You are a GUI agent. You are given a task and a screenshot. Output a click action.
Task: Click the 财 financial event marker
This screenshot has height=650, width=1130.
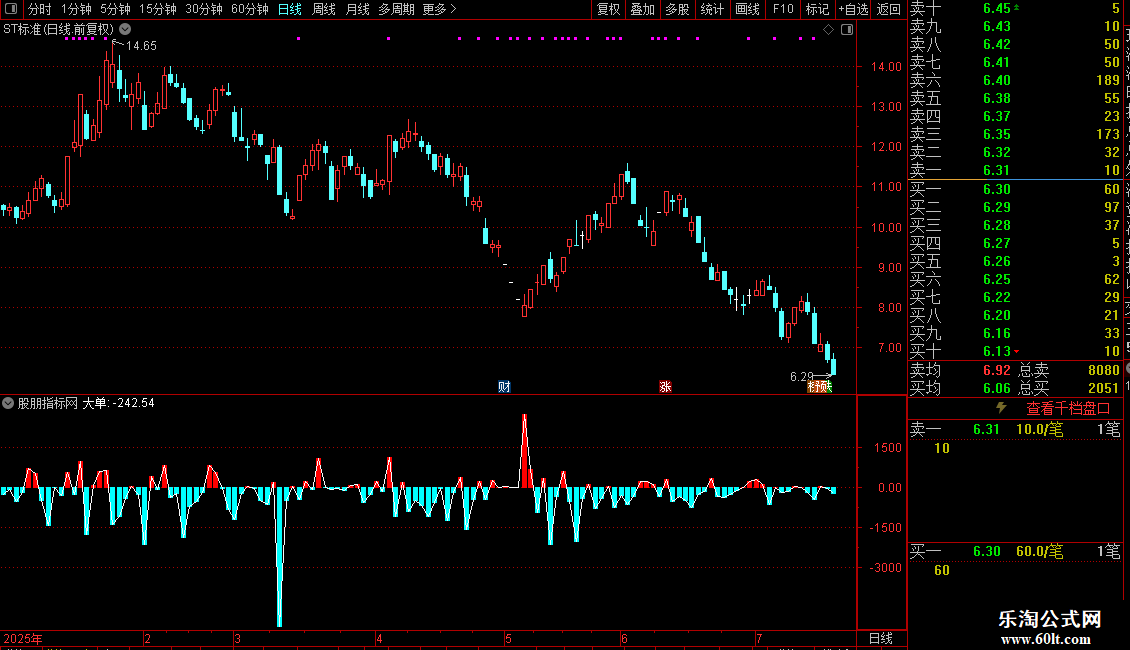tap(504, 387)
